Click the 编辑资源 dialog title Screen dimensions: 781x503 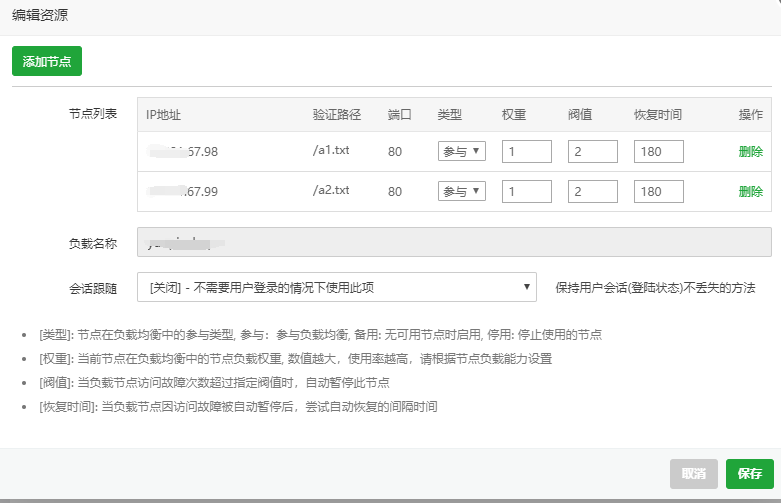[x=40, y=15]
